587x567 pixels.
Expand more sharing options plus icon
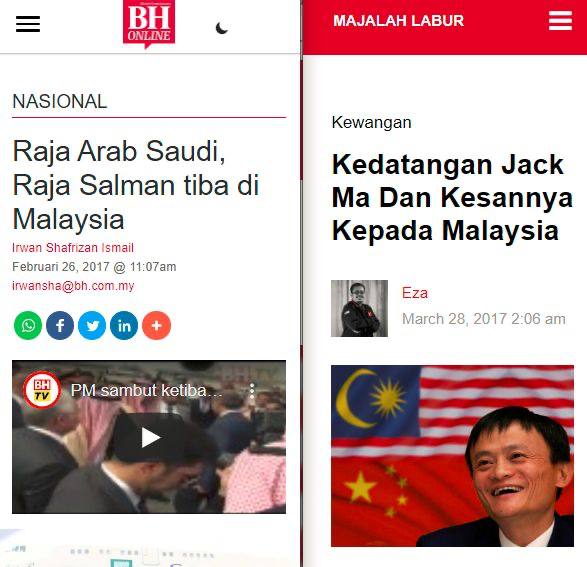tap(156, 325)
